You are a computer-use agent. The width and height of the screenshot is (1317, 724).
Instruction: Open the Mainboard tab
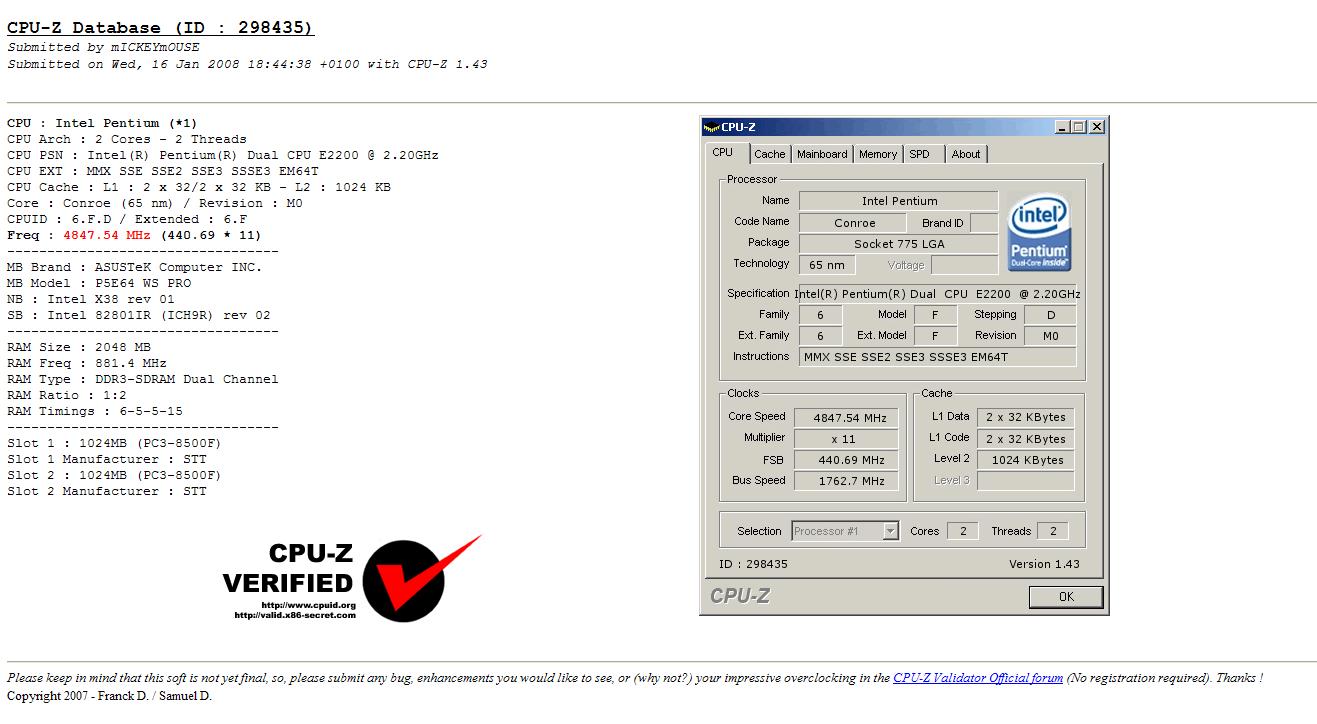pyautogui.click(x=822, y=154)
